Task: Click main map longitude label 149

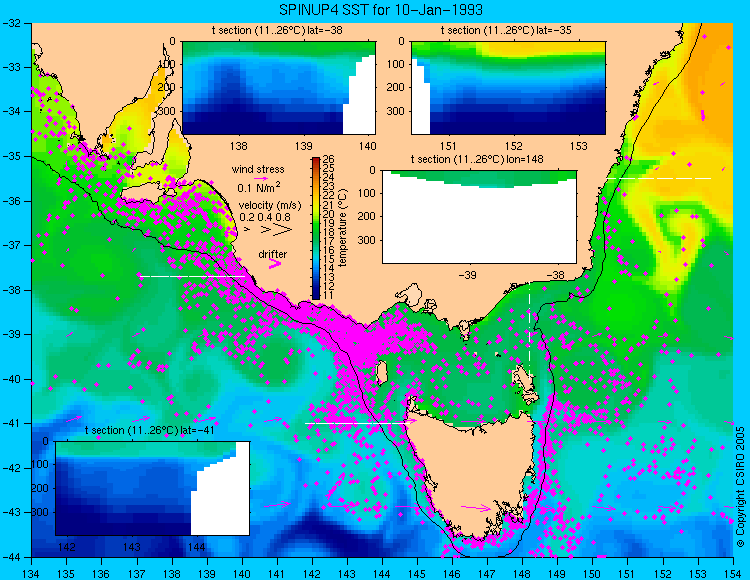Action: pyautogui.click(x=557, y=573)
